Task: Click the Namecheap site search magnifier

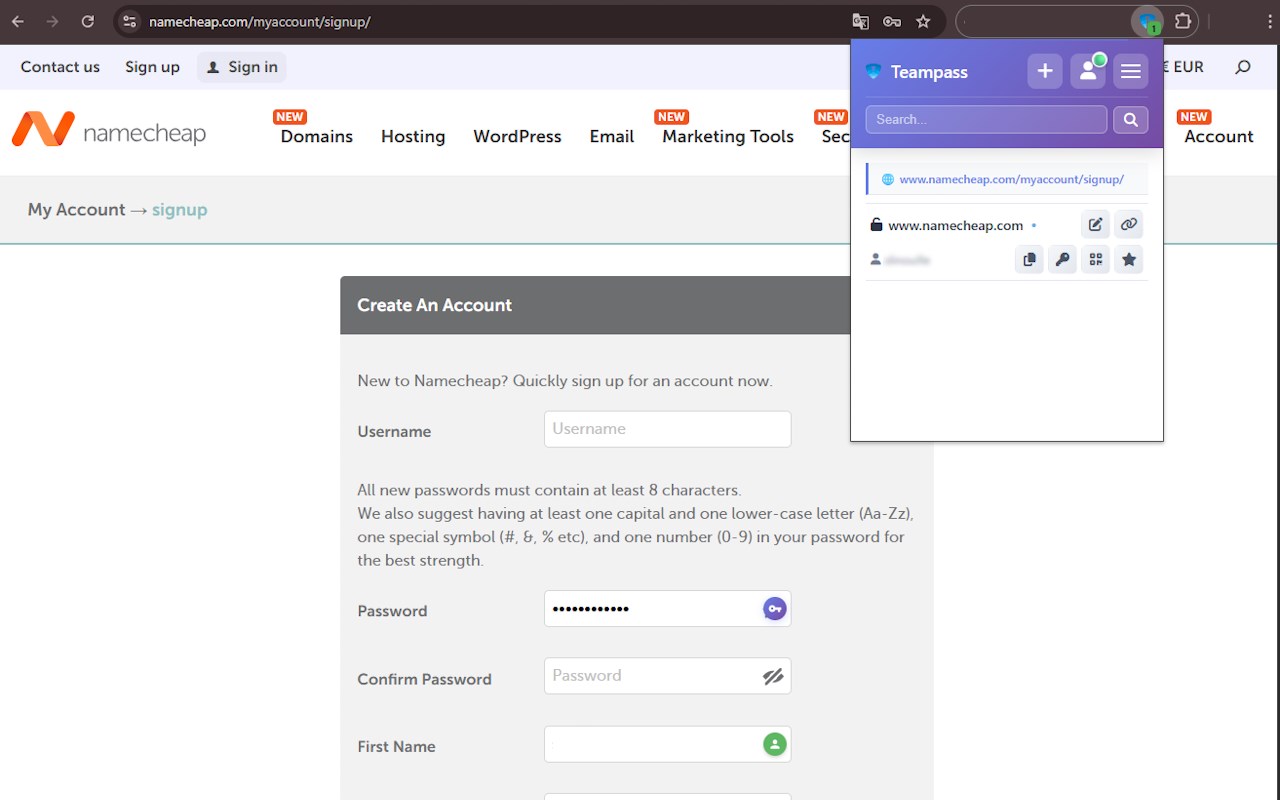Action: [1243, 67]
